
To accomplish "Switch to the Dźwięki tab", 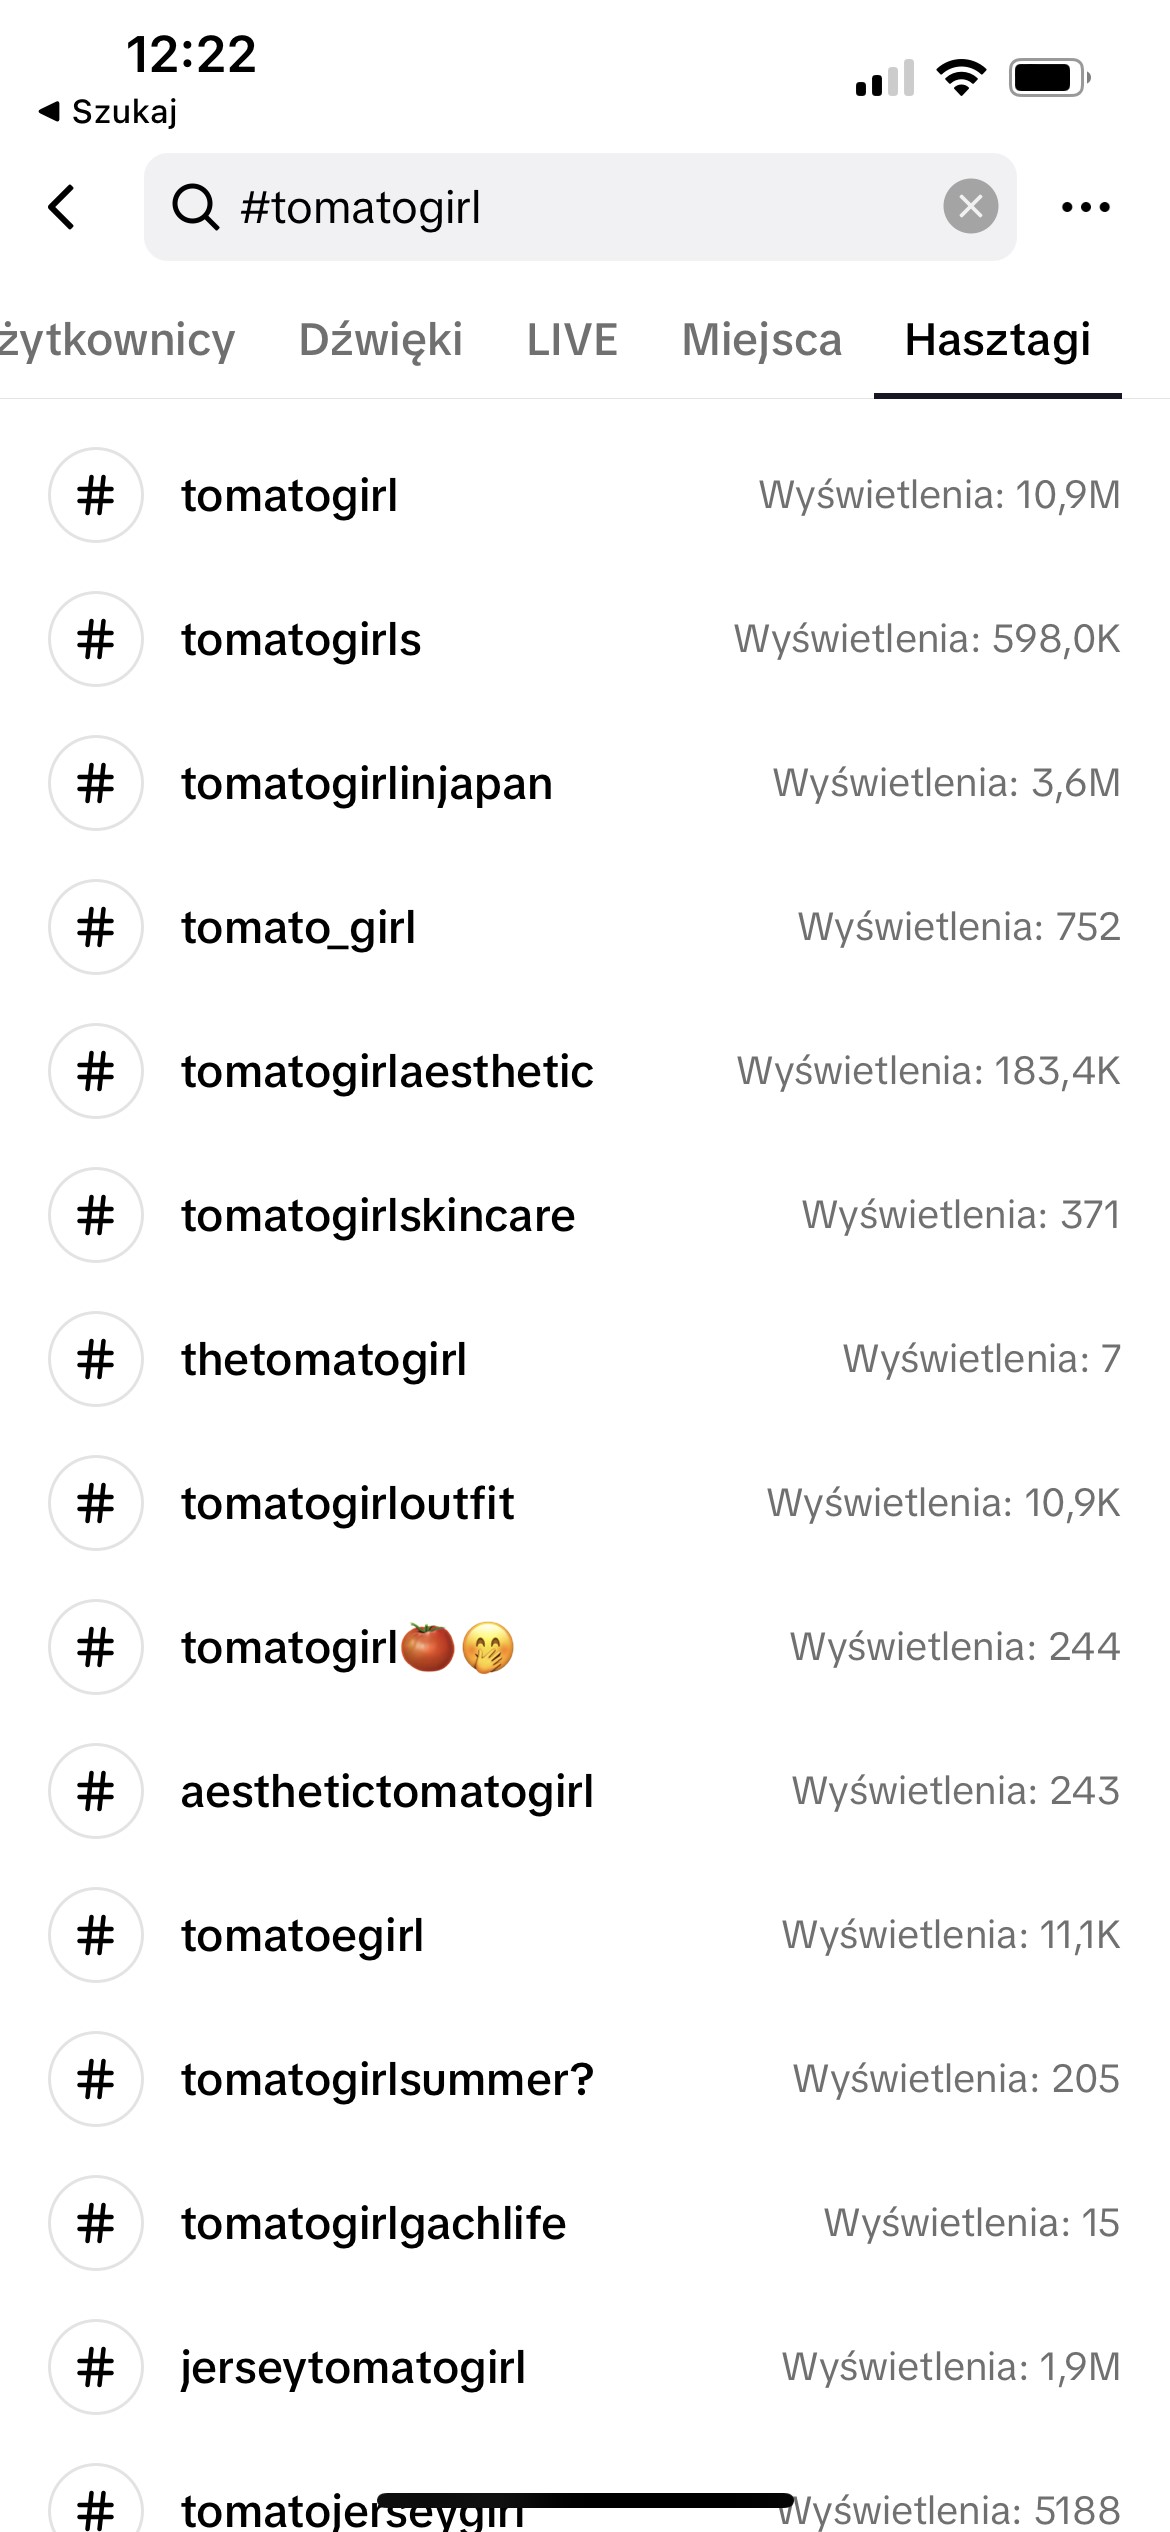I will pyautogui.click(x=380, y=340).
